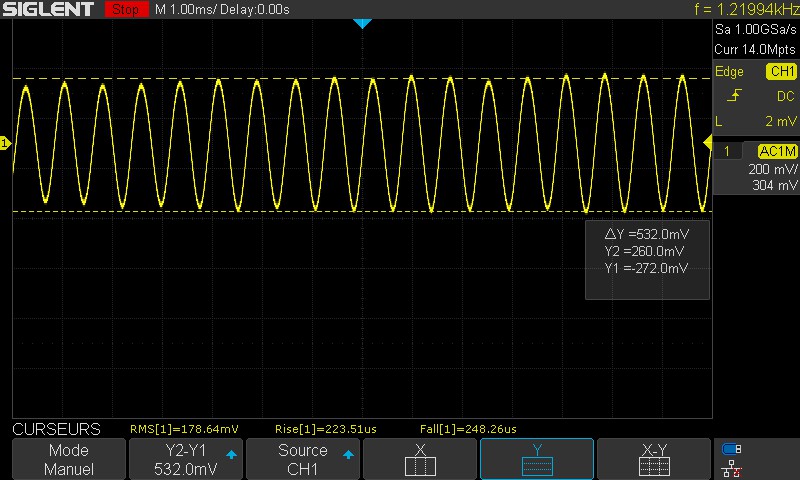The width and height of the screenshot is (800, 480).
Task: Click the CH1 trigger source badge
Action: 781,71
